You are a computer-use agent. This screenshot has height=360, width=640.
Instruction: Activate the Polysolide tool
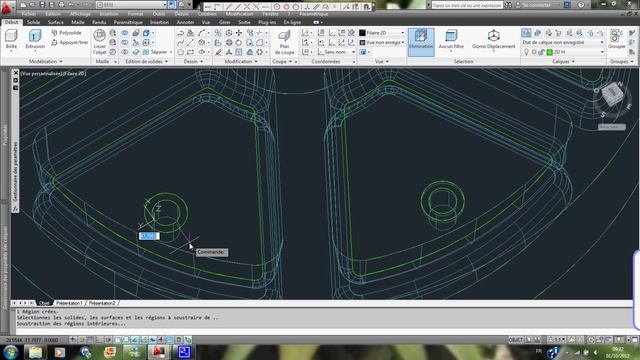[67, 33]
